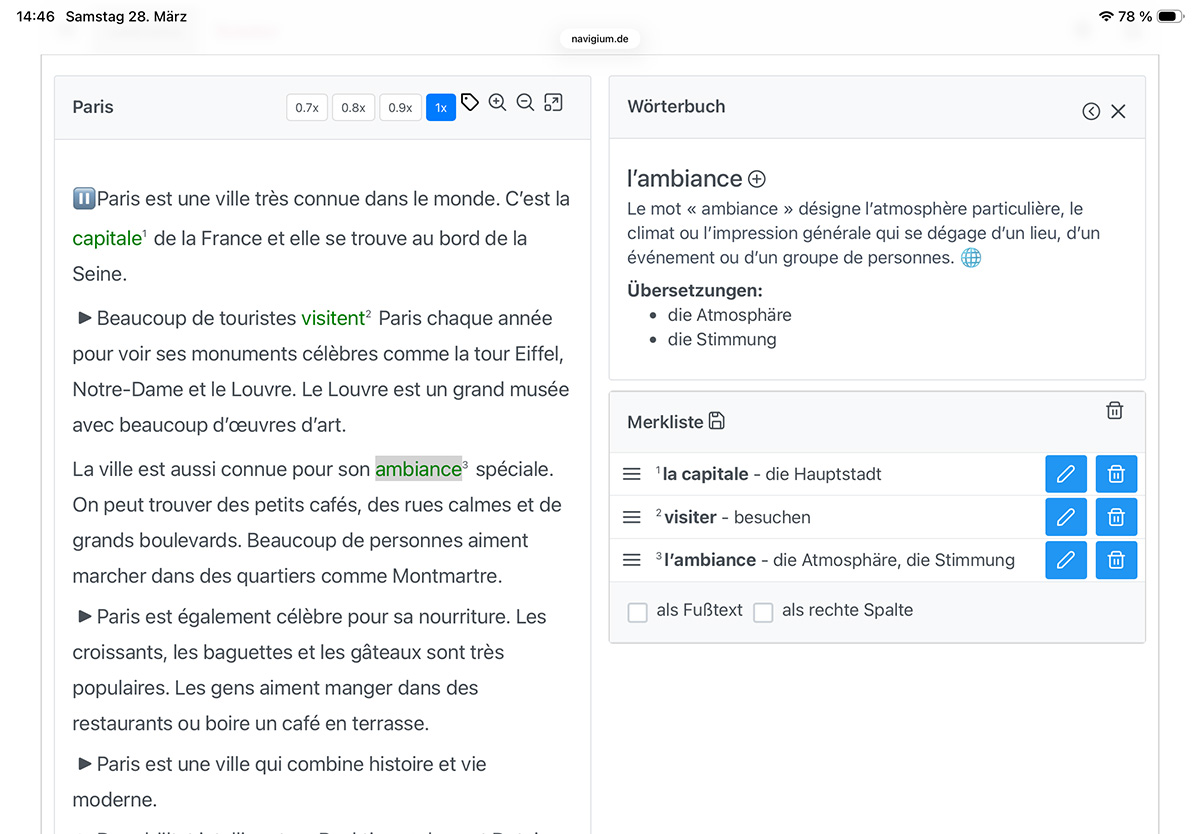Look up the highlighted word 'capitale'
This screenshot has height=834, width=1200.
coord(107,239)
